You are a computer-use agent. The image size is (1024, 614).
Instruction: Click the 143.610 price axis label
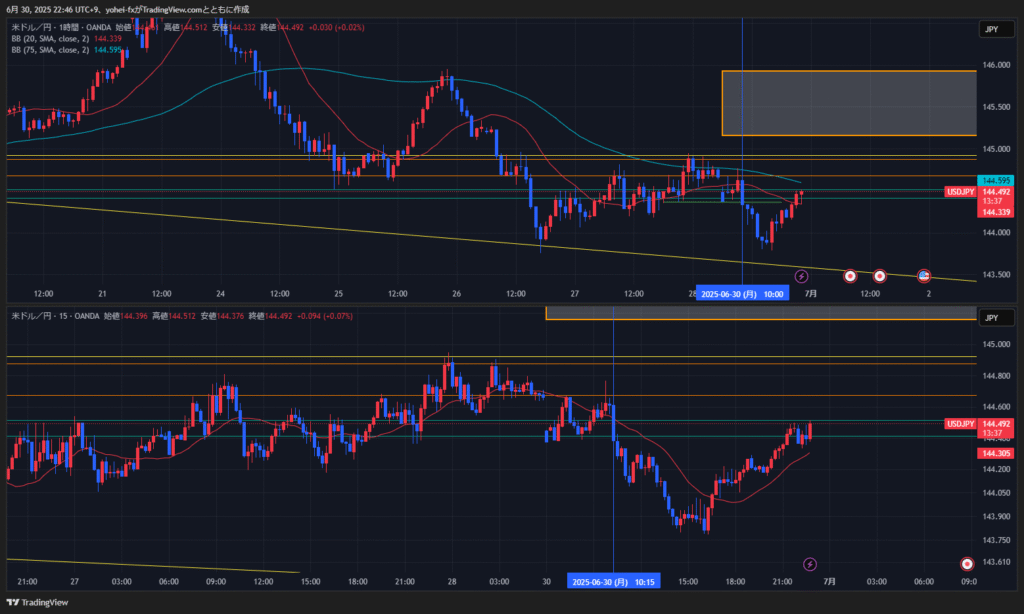[996, 562]
